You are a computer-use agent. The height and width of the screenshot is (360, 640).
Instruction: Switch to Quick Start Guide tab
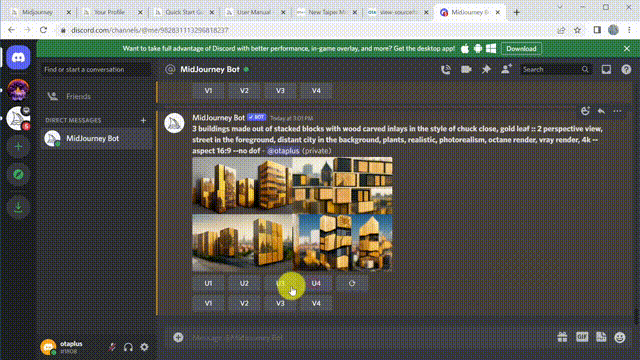[184, 12]
